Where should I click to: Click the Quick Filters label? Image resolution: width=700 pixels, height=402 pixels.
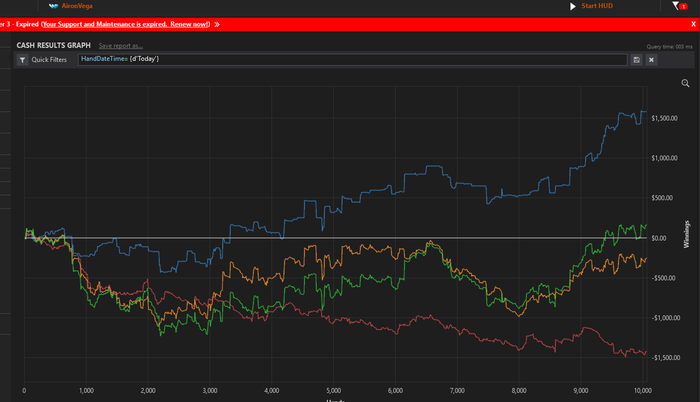pos(49,59)
